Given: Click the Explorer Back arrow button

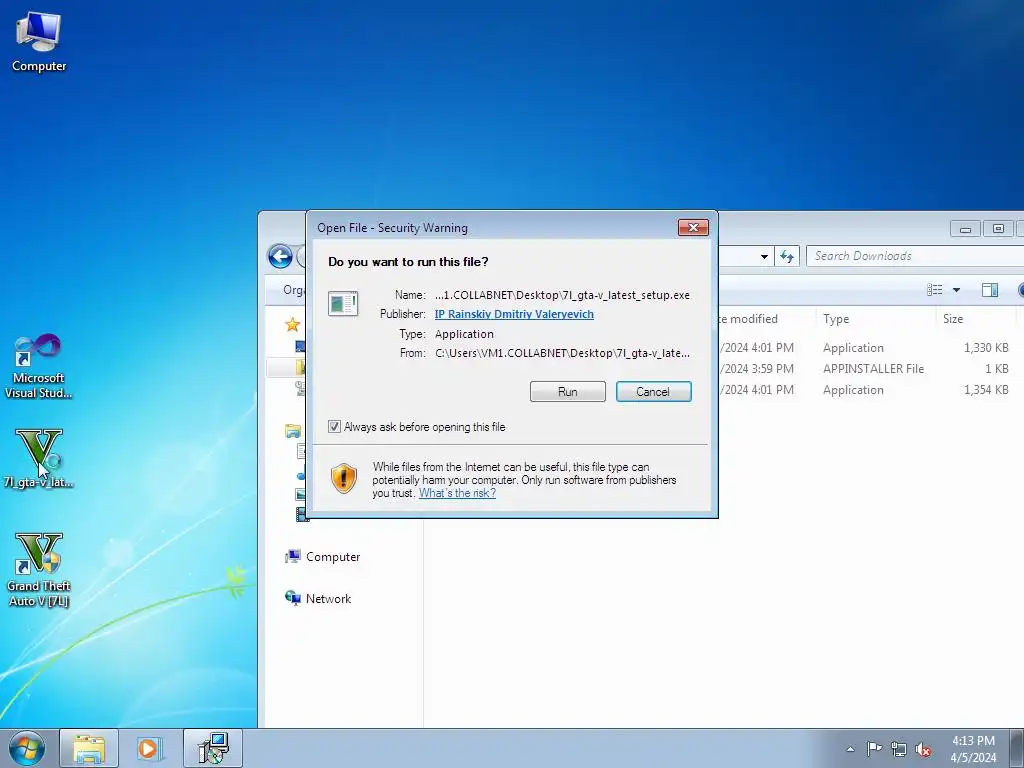Looking at the screenshot, I should click(x=280, y=256).
